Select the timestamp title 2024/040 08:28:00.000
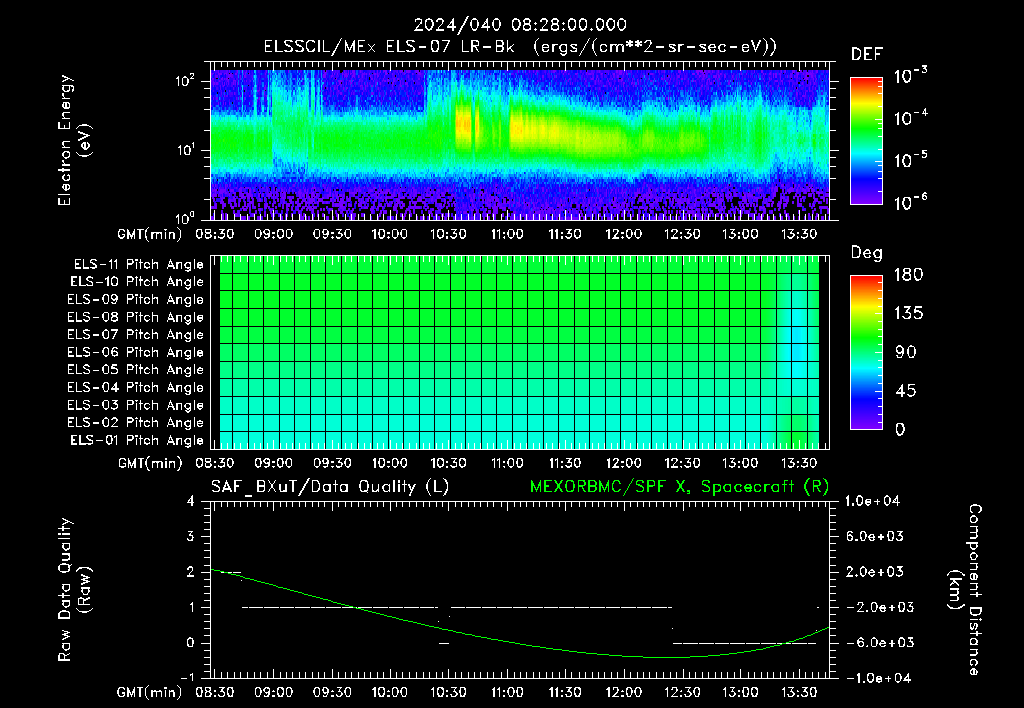 click(520, 25)
